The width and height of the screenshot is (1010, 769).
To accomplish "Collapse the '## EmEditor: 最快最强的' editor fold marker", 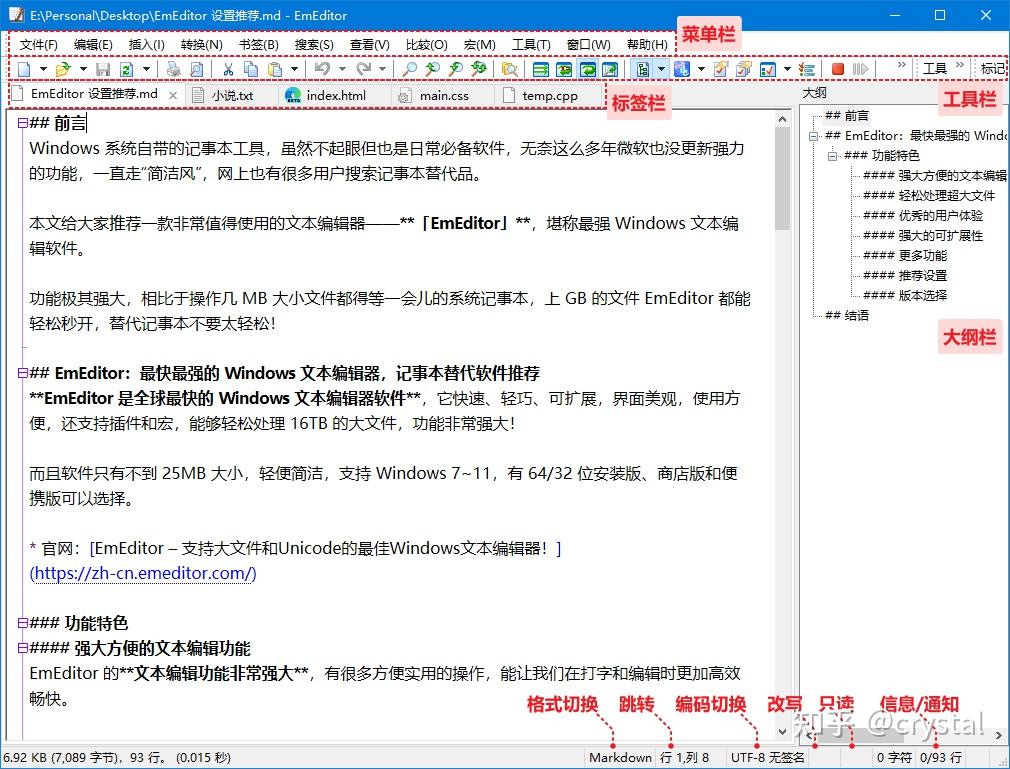I will (x=23, y=373).
